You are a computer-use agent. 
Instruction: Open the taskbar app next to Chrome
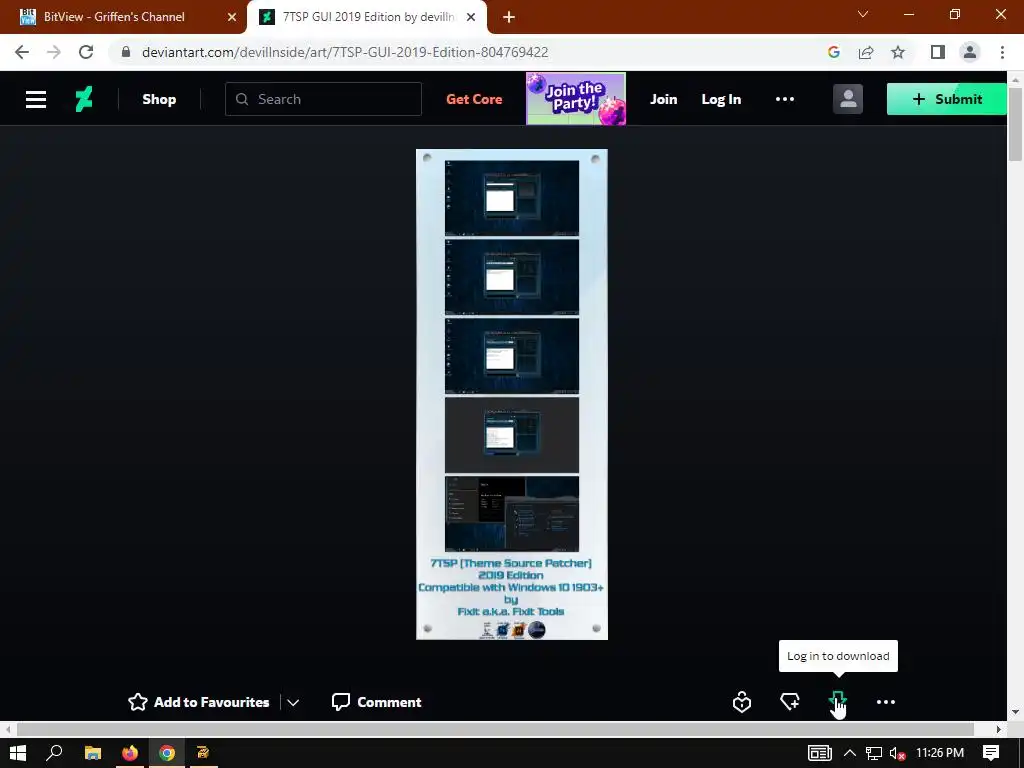click(203, 753)
